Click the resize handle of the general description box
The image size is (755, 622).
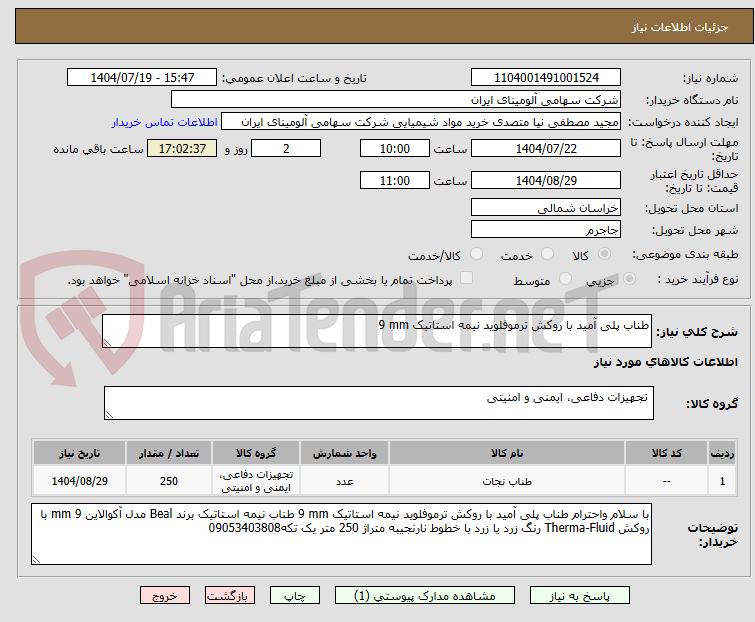coord(107,343)
